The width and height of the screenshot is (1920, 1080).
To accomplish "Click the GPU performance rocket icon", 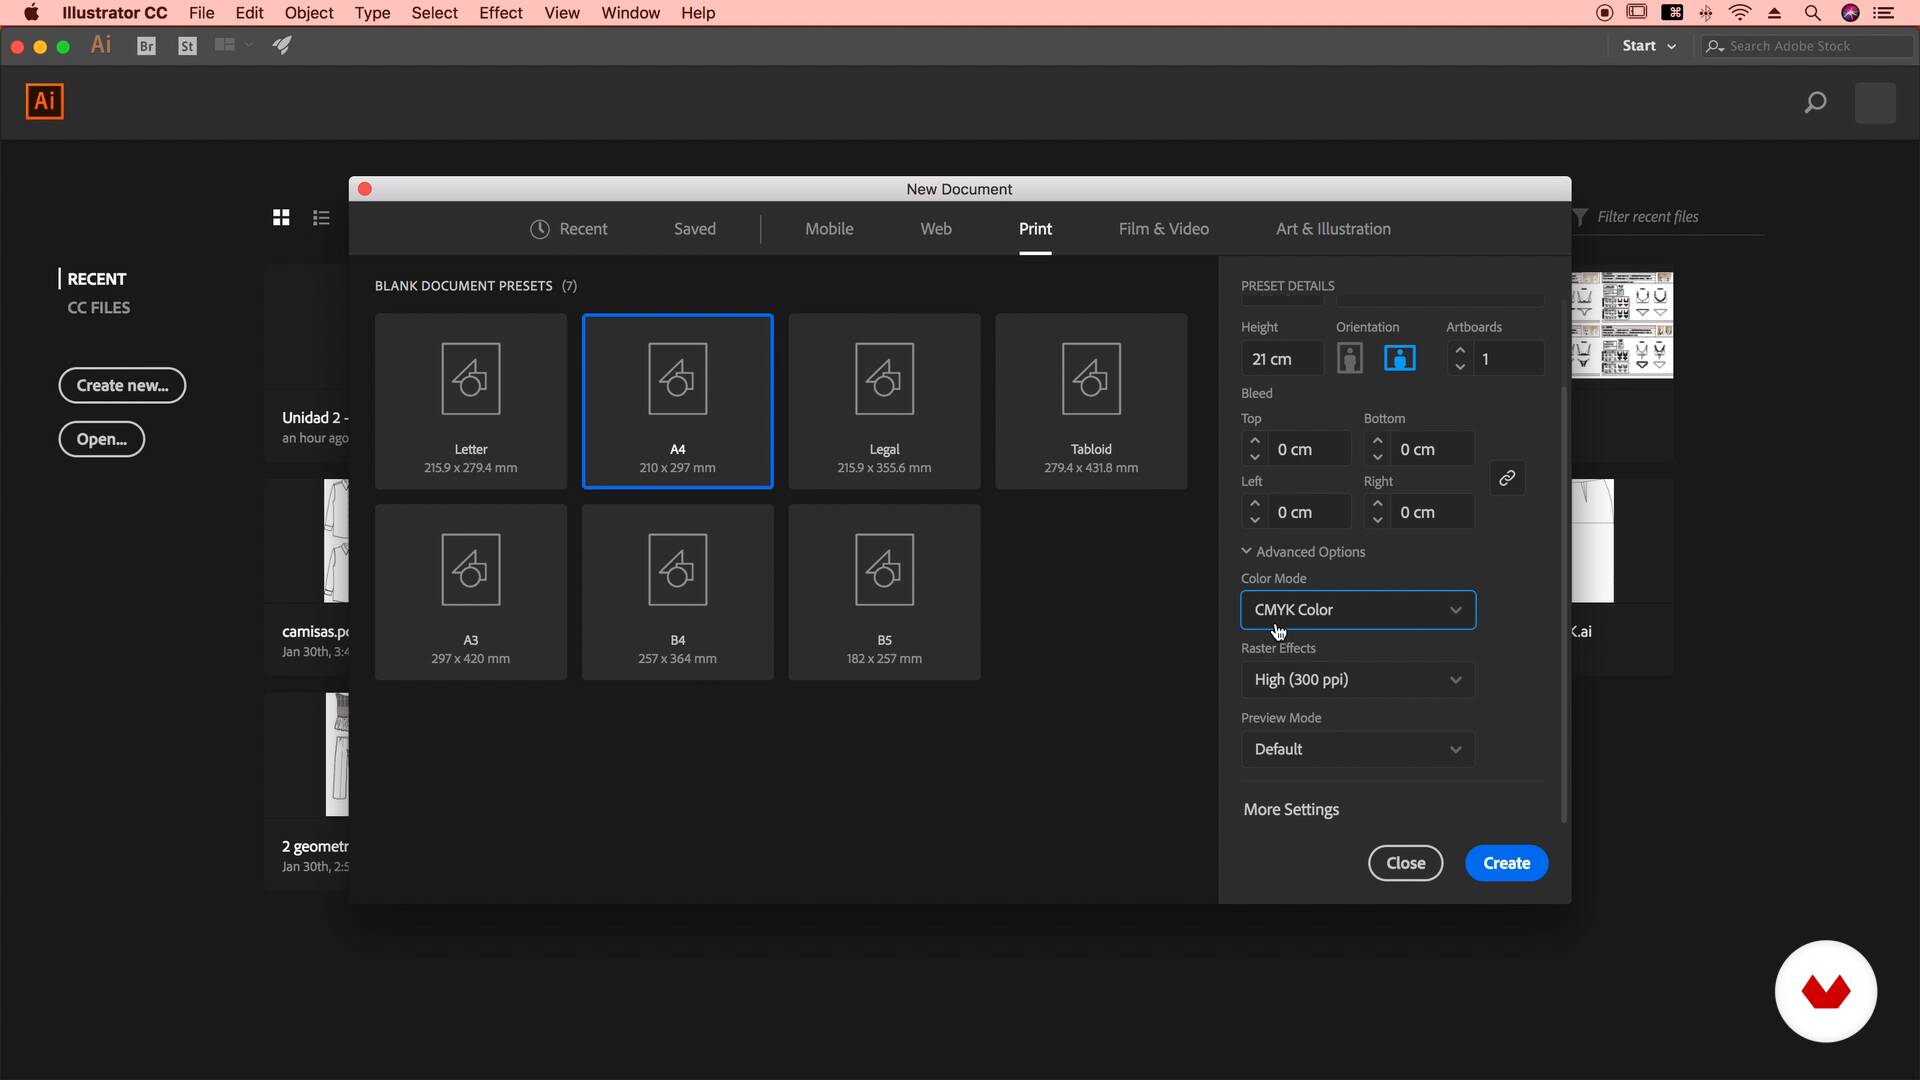I will [282, 45].
